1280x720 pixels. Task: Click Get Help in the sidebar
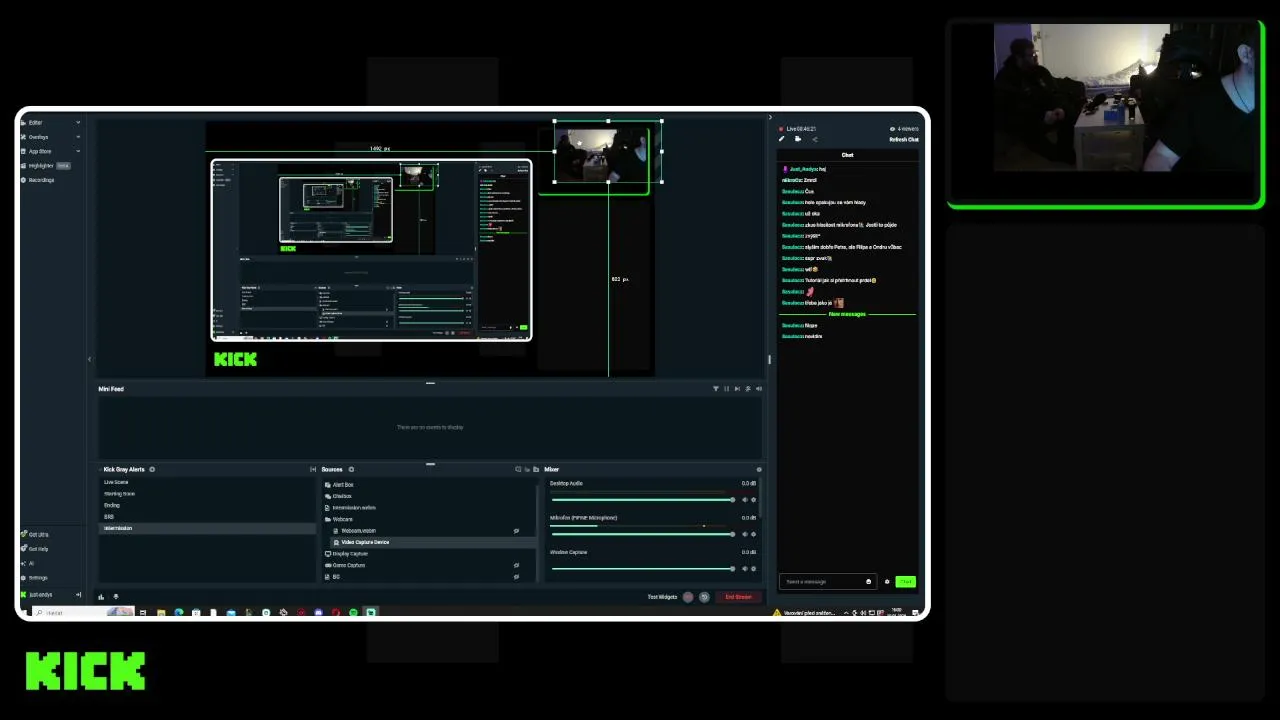38,549
